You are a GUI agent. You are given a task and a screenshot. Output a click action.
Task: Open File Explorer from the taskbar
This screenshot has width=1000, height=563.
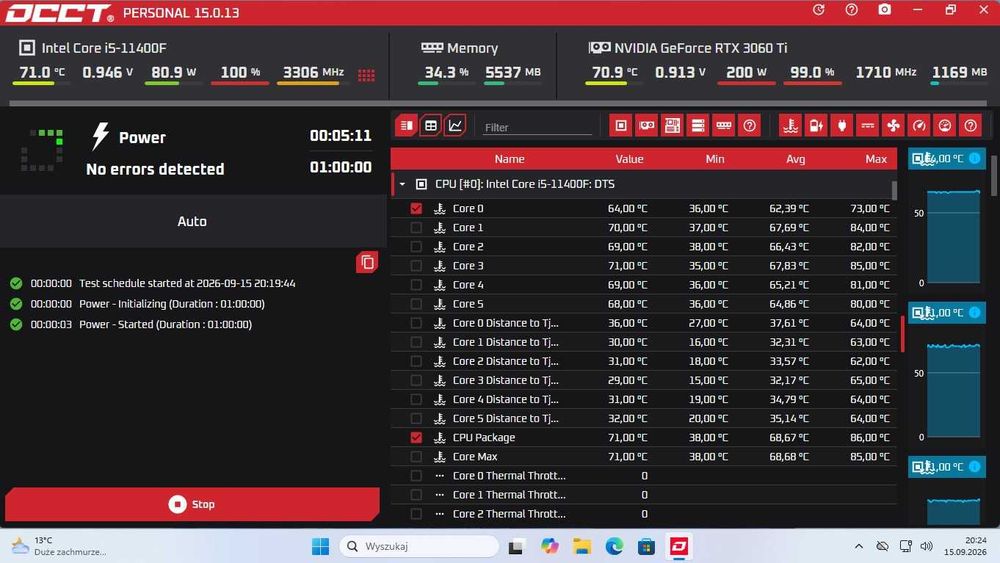coord(582,546)
